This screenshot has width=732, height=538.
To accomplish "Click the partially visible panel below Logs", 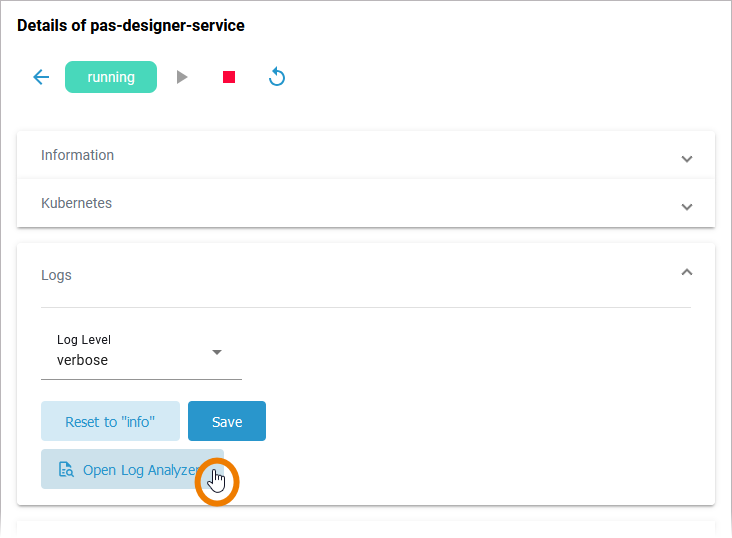I will tap(366, 529).
